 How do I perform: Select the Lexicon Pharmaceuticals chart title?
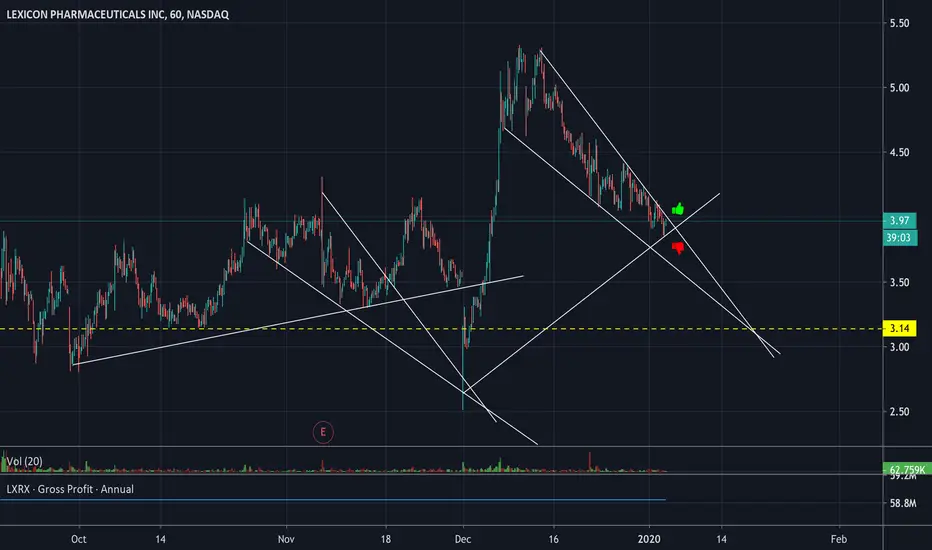point(118,14)
